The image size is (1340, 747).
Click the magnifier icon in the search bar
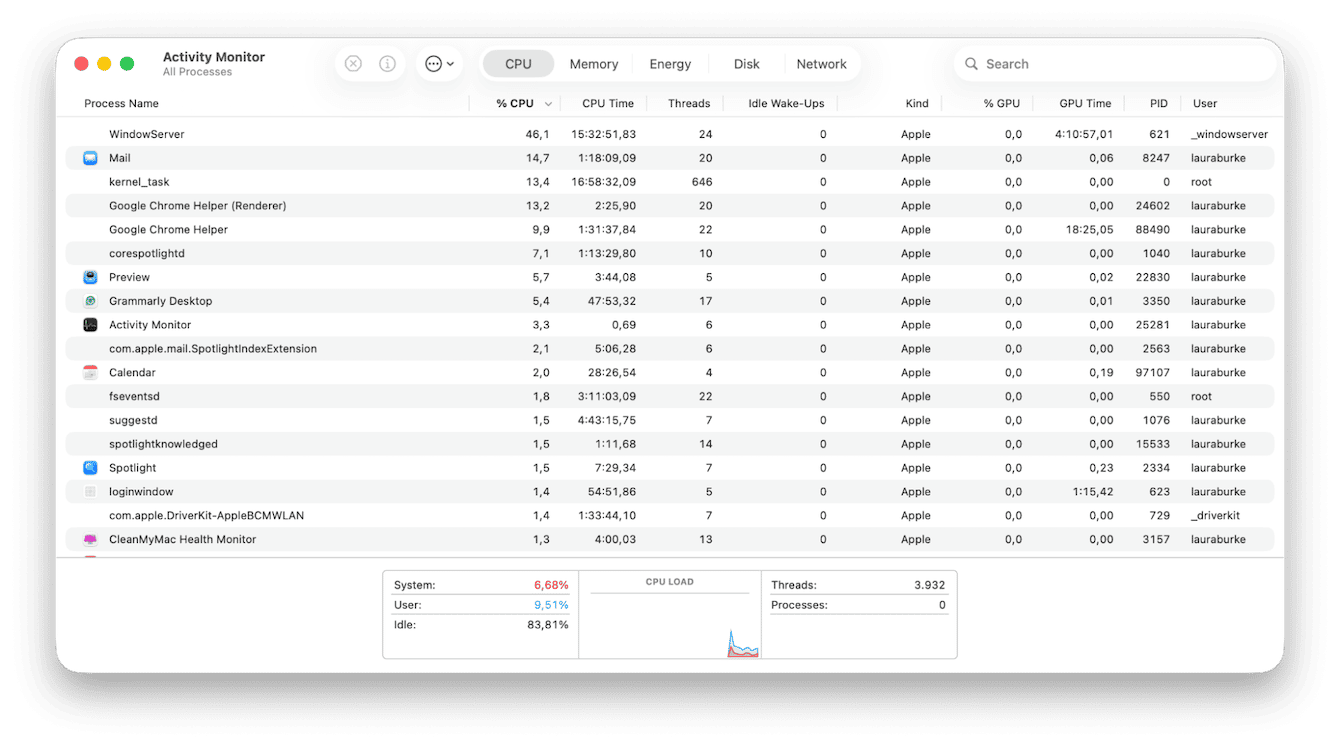pyautogui.click(x=971, y=63)
